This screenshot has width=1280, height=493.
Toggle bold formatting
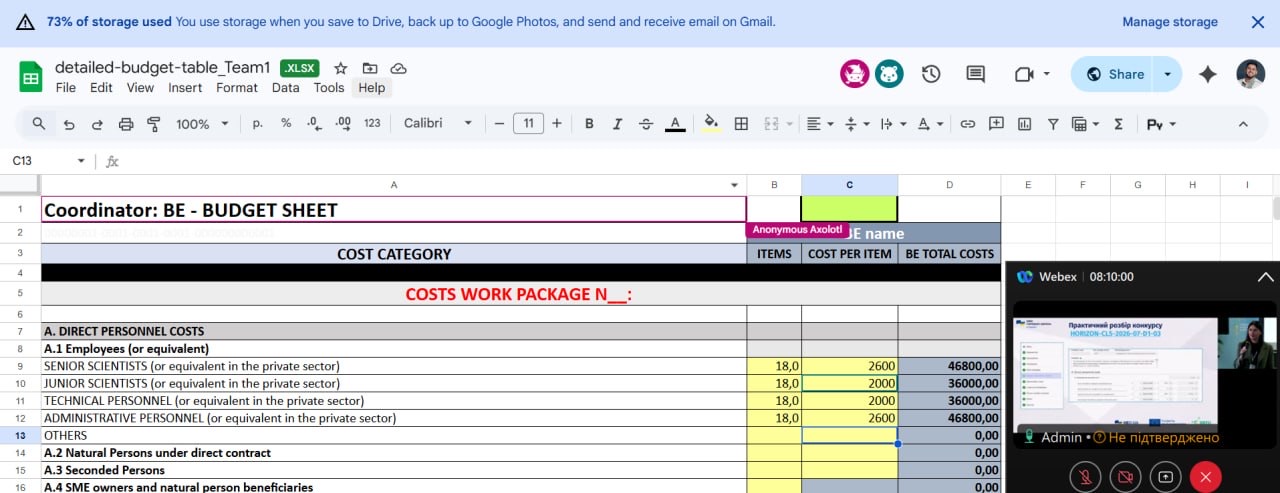(589, 124)
